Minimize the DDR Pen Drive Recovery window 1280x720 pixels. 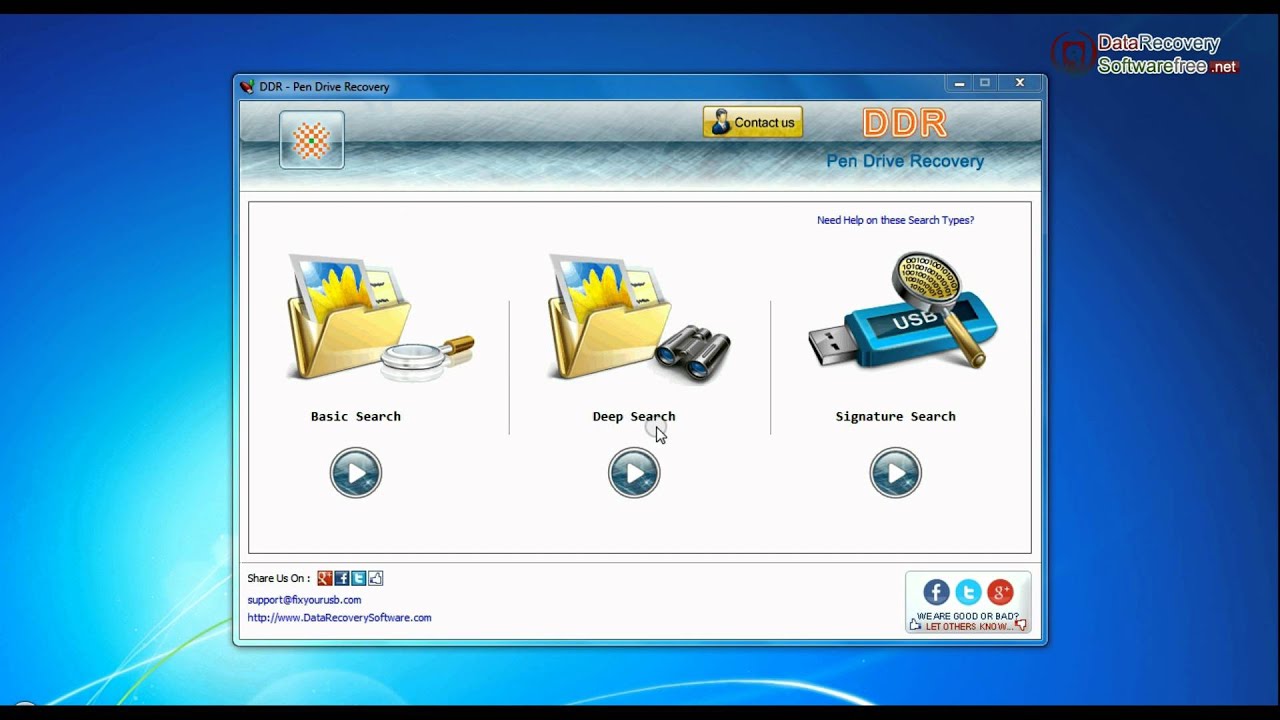point(959,83)
